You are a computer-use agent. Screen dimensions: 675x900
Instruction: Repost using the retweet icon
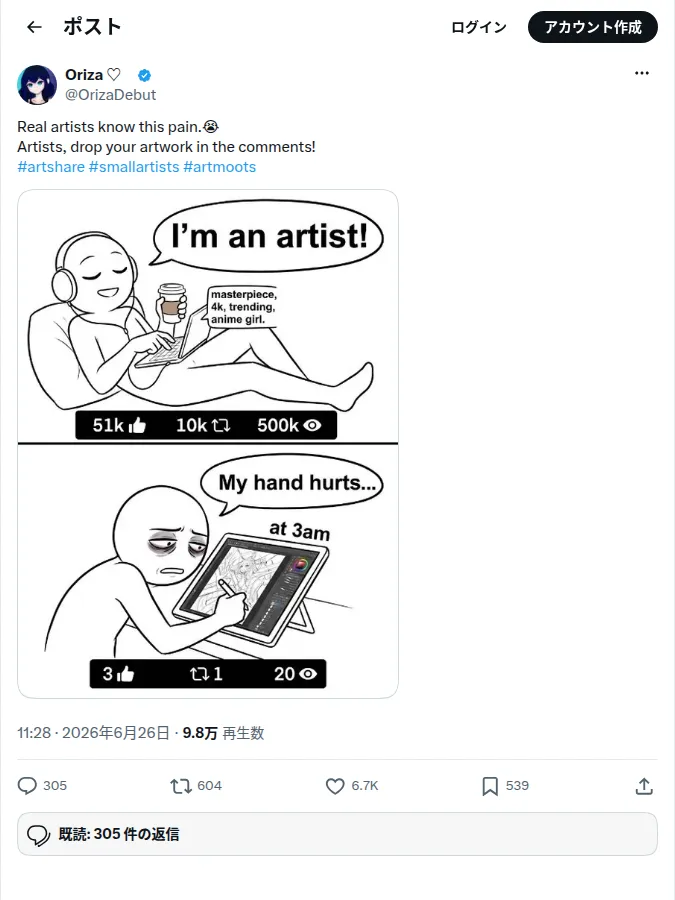181,786
